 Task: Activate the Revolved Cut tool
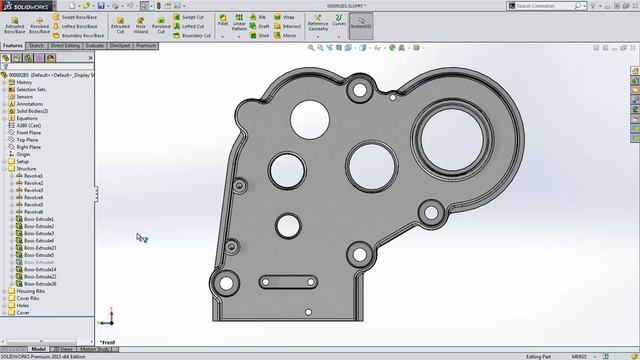pyautogui.click(x=161, y=25)
